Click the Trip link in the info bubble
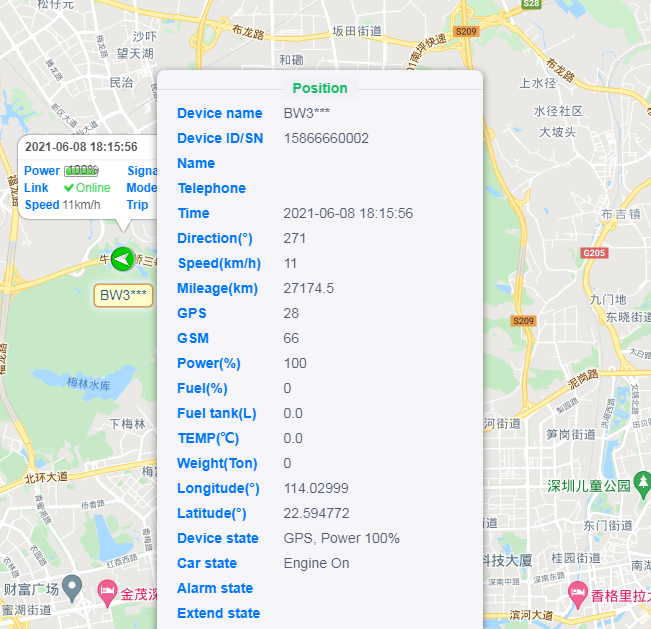Viewport: 651px width, 629px height. 137,205
